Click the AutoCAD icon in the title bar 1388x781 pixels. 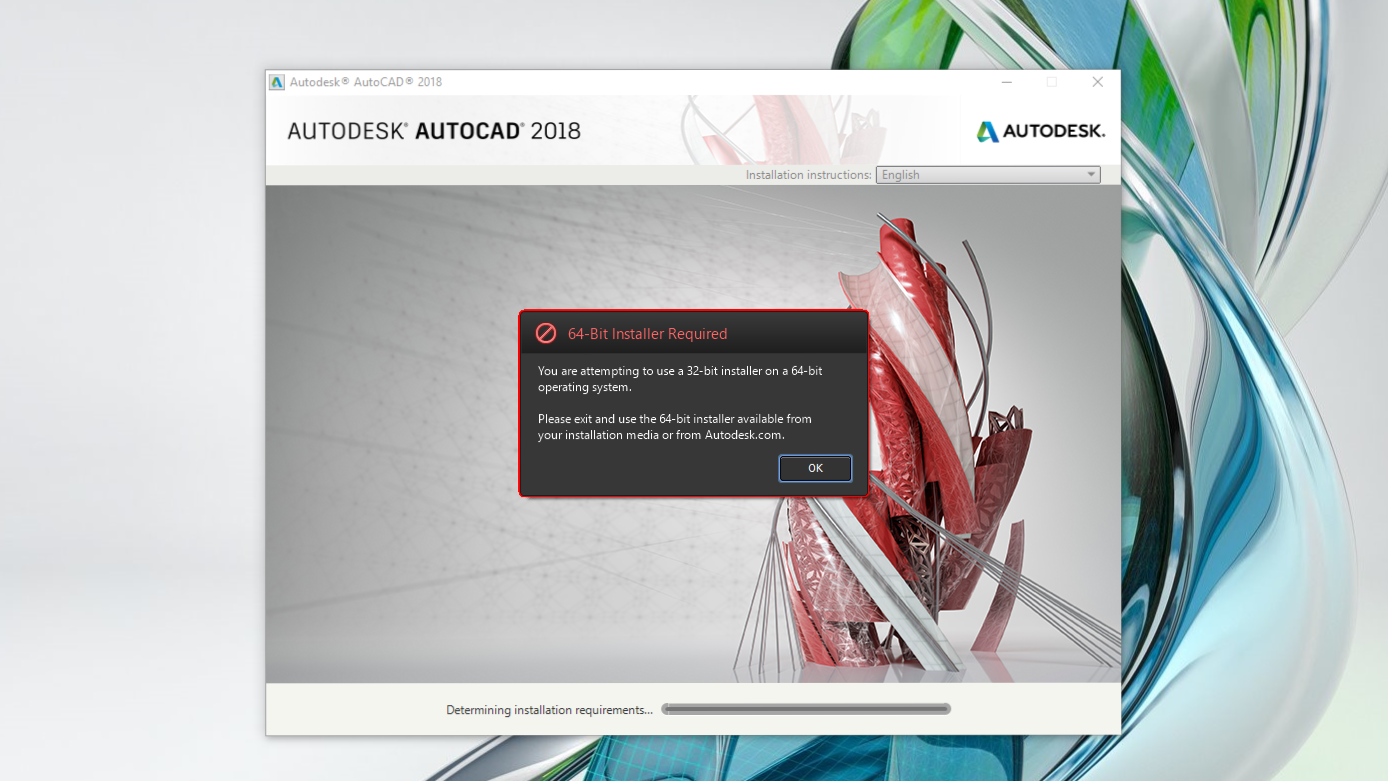[277, 82]
